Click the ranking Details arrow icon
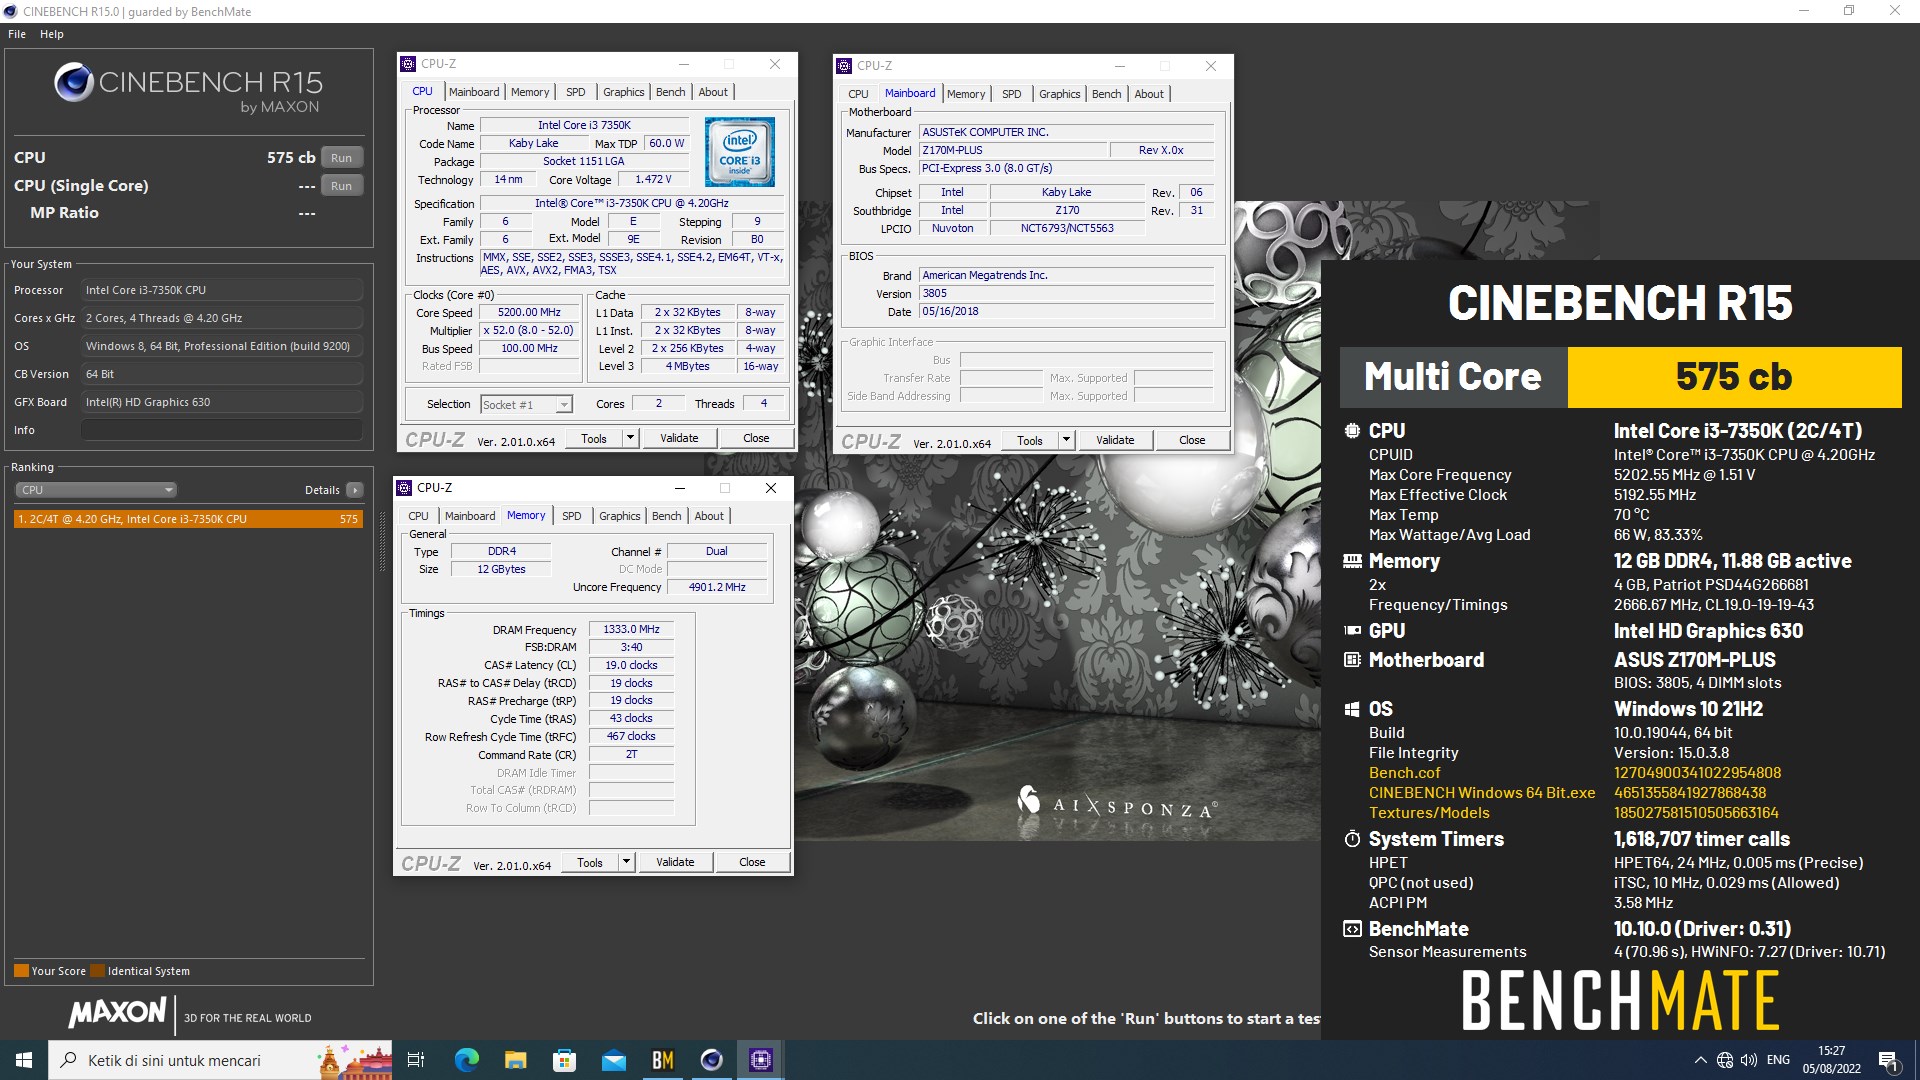Image resolution: width=1920 pixels, height=1080 pixels. pos(355,490)
